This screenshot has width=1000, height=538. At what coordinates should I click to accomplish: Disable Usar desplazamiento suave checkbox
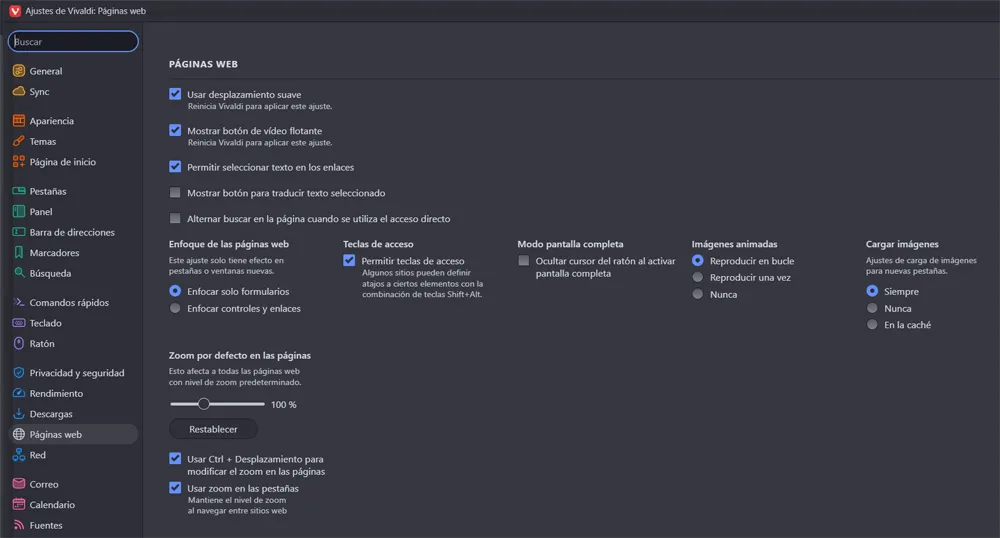tap(175, 94)
